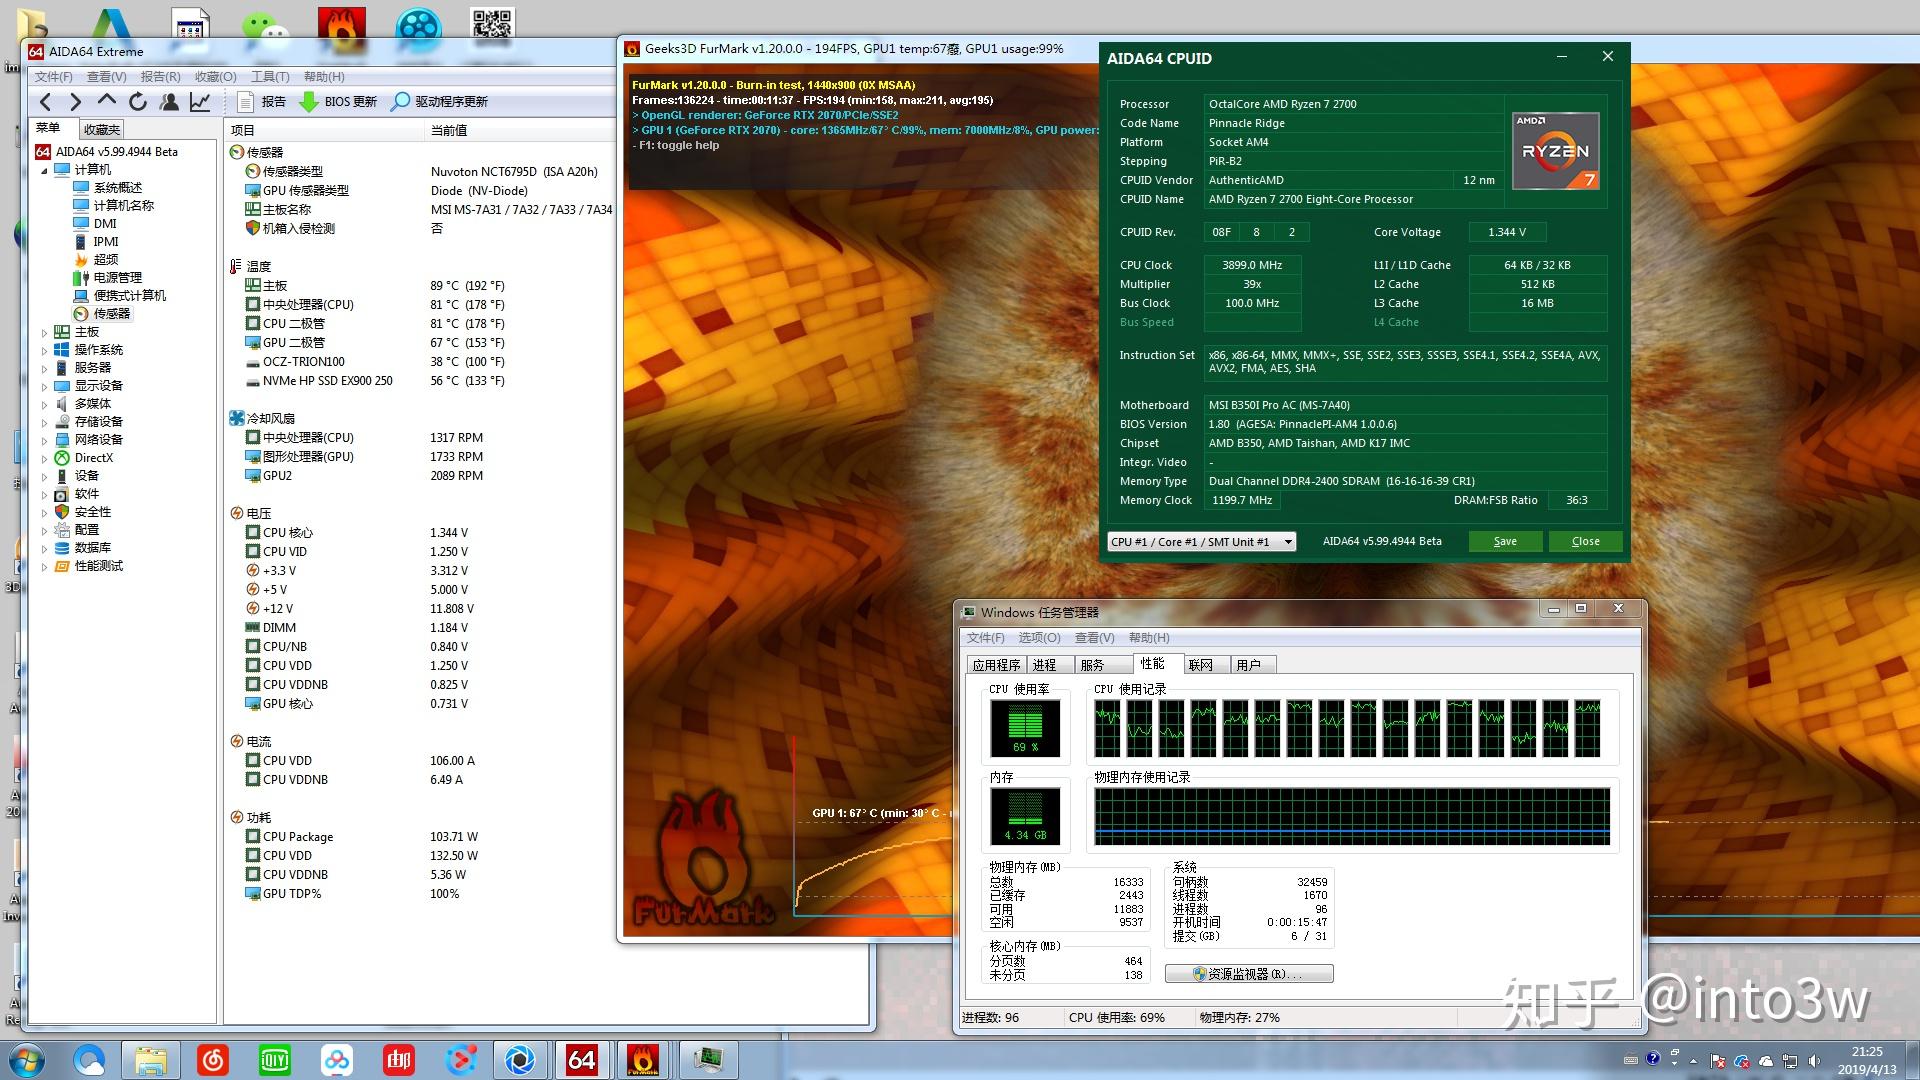This screenshot has width=1920, height=1080.
Task: Click 资源监视器 button in Task Manager
Action: 1249,973
